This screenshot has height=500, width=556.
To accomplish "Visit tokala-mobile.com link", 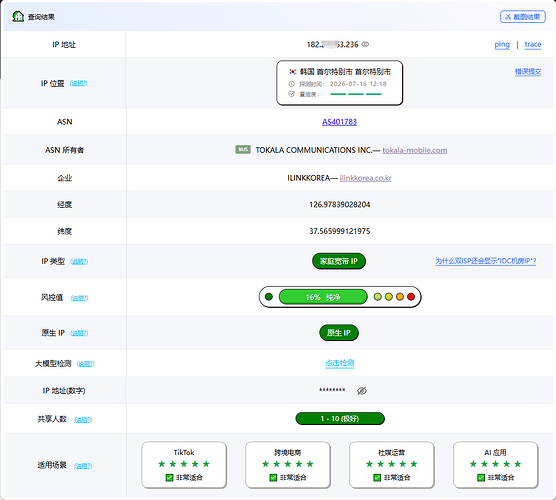I will coord(415,150).
